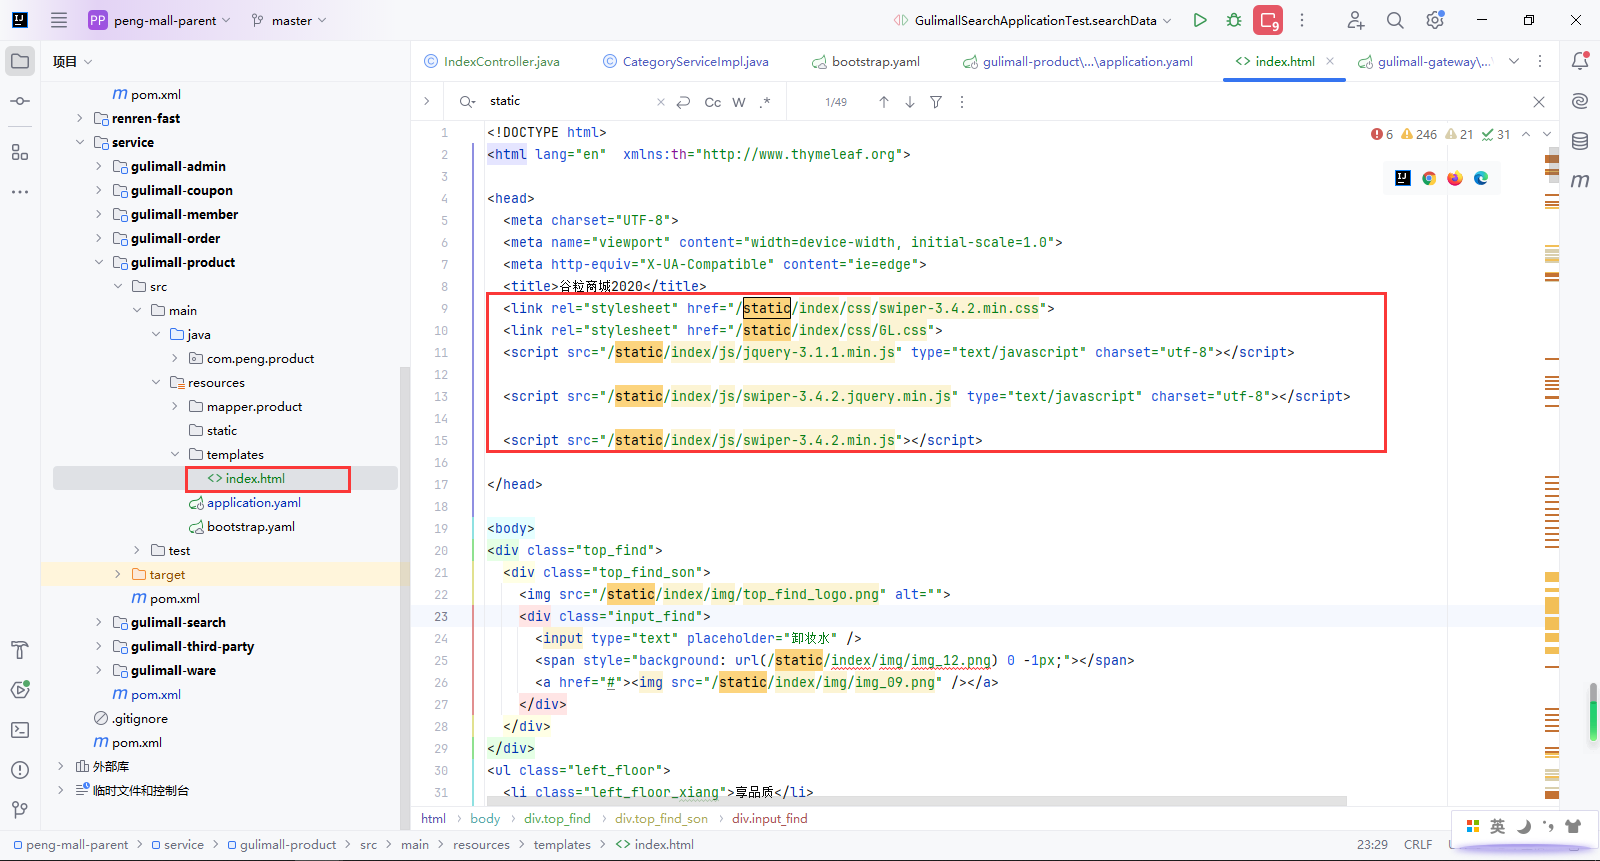Open the peng-mall-parent project dropdown
The width and height of the screenshot is (1600, 861).
point(160,20)
